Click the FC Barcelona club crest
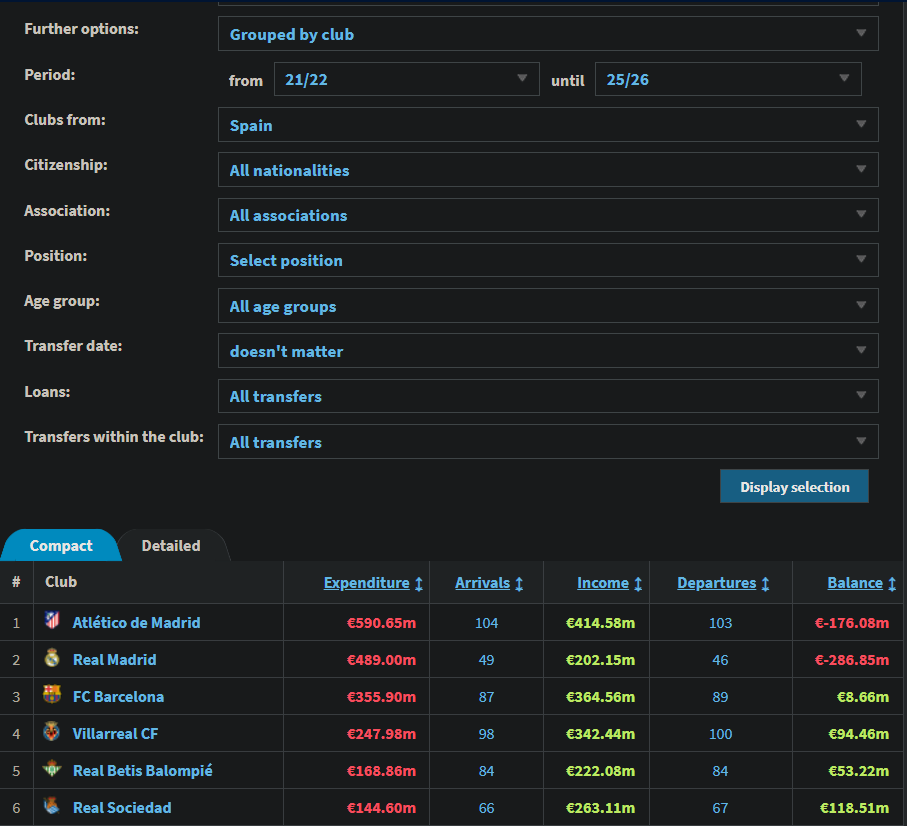Viewport: 907px width, 826px height. pos(52,695)
